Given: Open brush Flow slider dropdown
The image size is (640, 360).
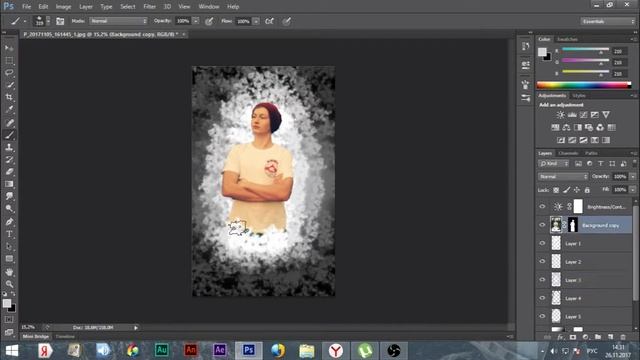Looking at the screenshot, I should [256, 21].
